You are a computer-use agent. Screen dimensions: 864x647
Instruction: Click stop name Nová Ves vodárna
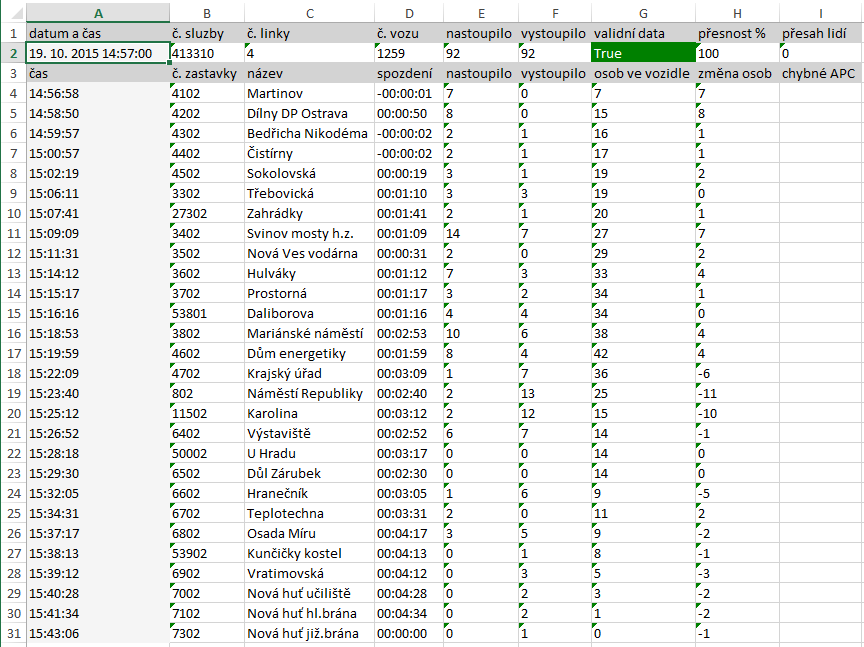point(310,254)
